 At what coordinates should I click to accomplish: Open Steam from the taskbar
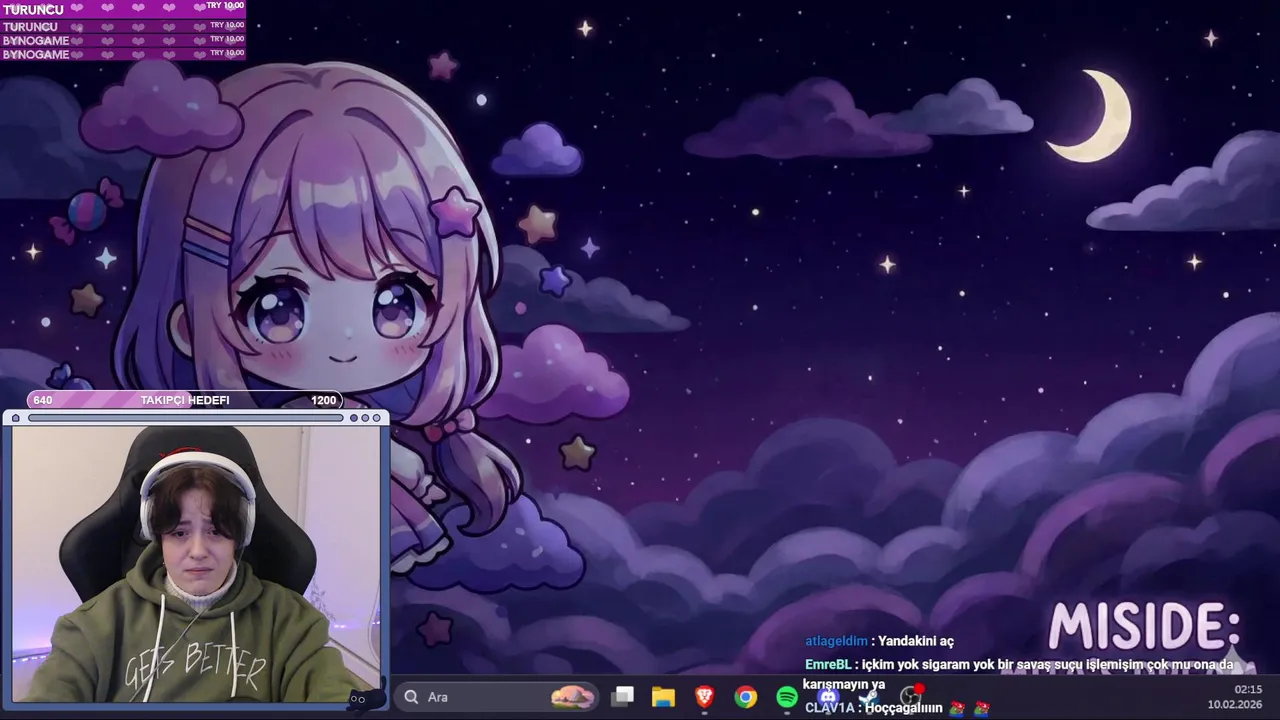869,696
